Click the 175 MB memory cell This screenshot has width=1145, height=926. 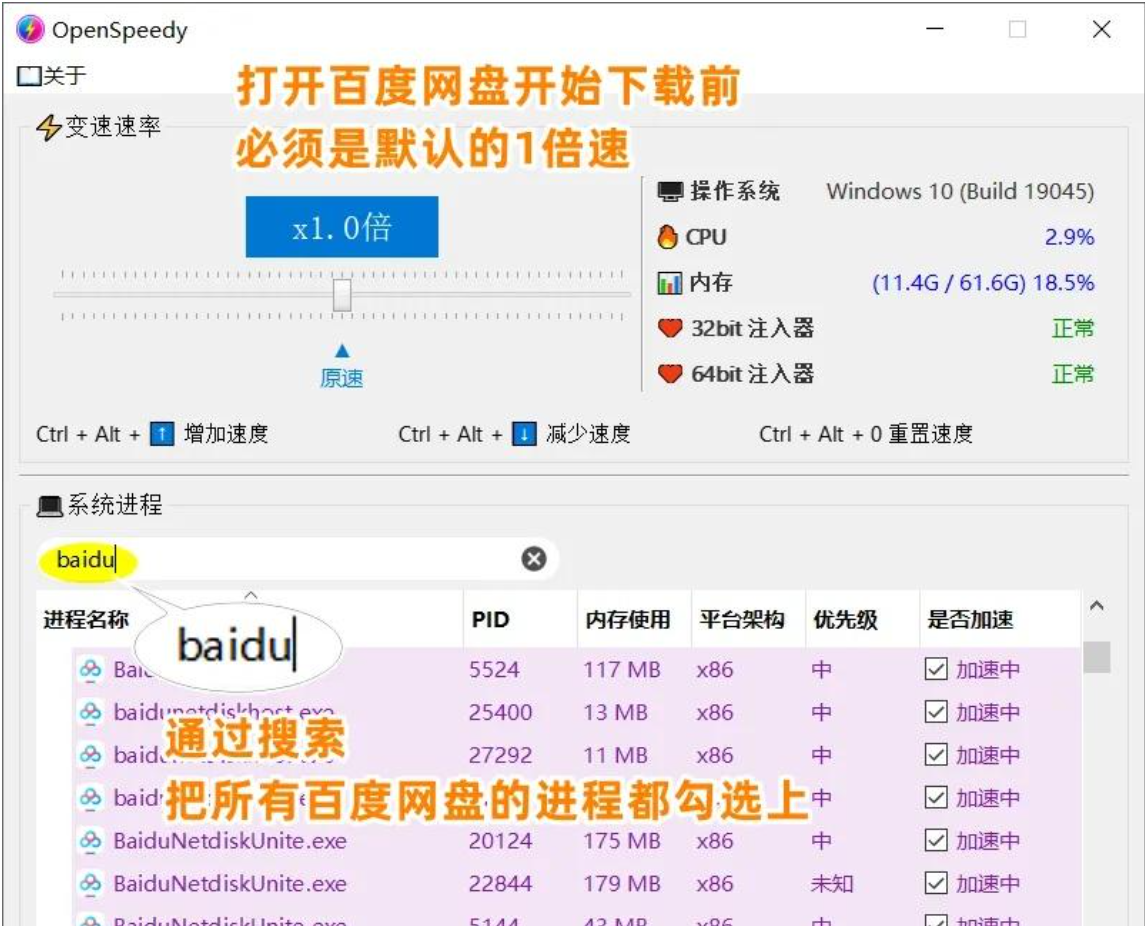point(621,841)
